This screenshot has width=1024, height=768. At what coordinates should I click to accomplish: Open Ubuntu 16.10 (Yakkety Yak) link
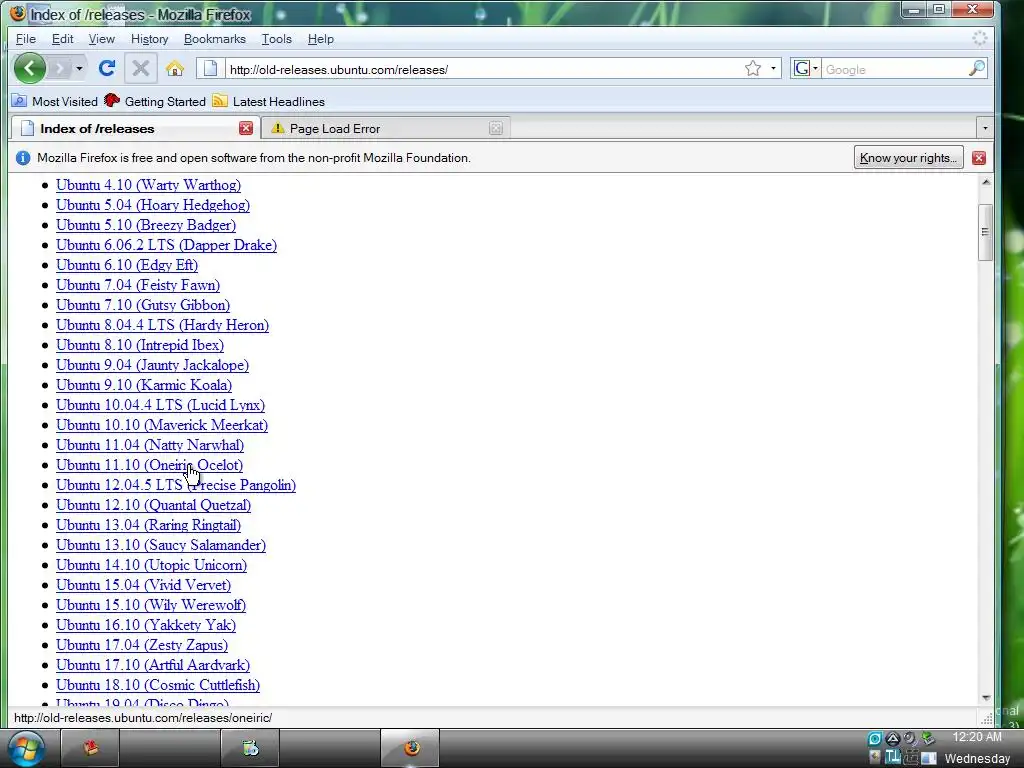tap(146, 625)
